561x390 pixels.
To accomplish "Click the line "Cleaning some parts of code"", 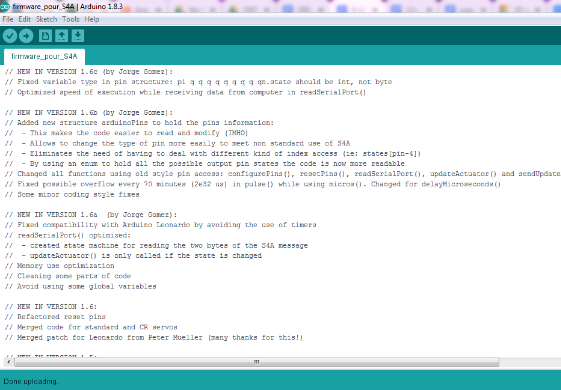I will [x=68, y=276].
